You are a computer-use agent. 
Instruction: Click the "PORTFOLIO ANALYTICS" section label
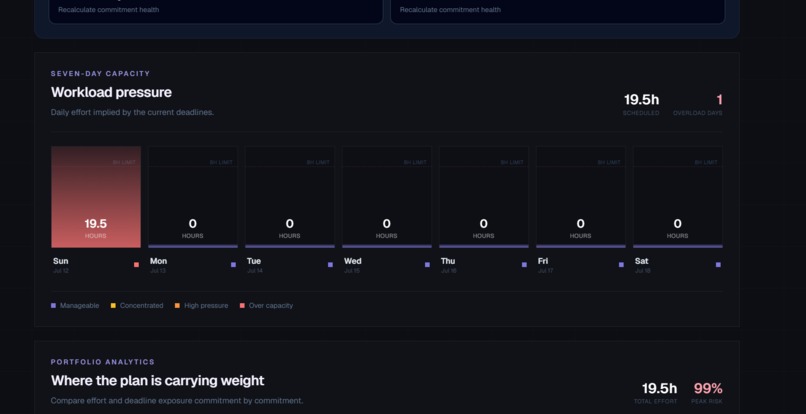(103, 362)
